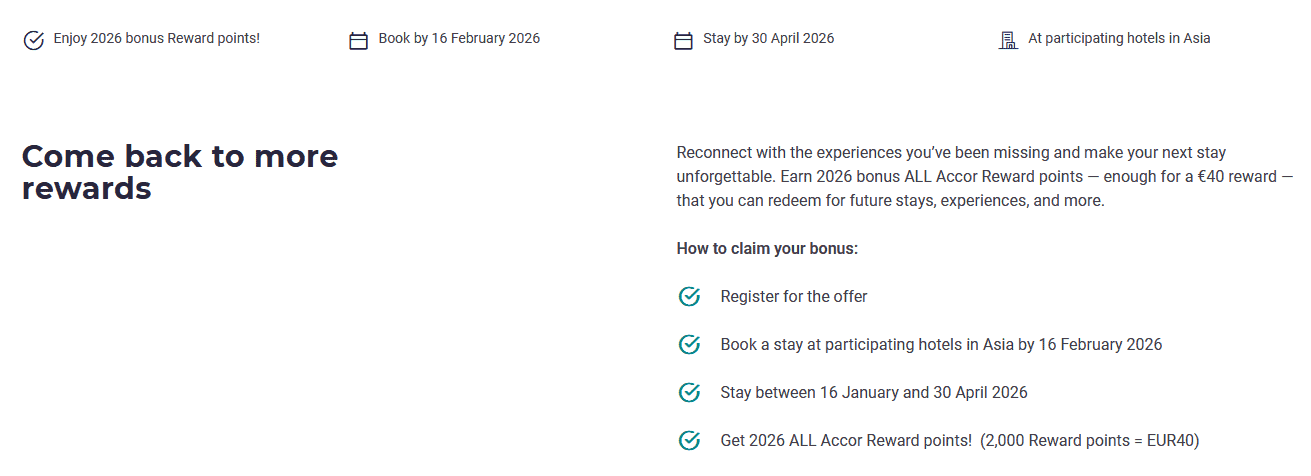Click At participating hotels in Asia text
The width and height of the screenshot is (1311, 476).
[x=1119, y=39]
